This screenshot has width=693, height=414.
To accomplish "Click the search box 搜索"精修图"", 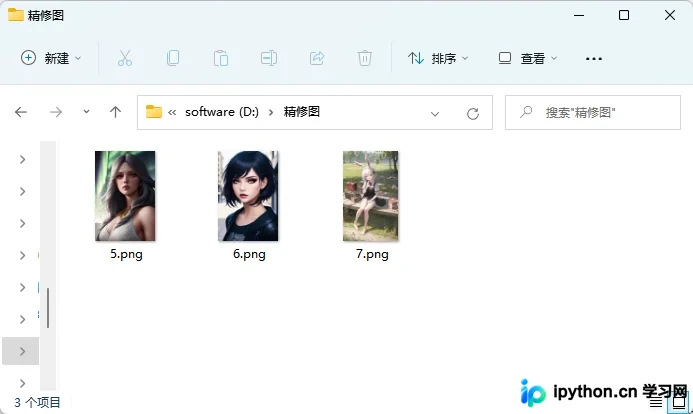I will point(593,113).
